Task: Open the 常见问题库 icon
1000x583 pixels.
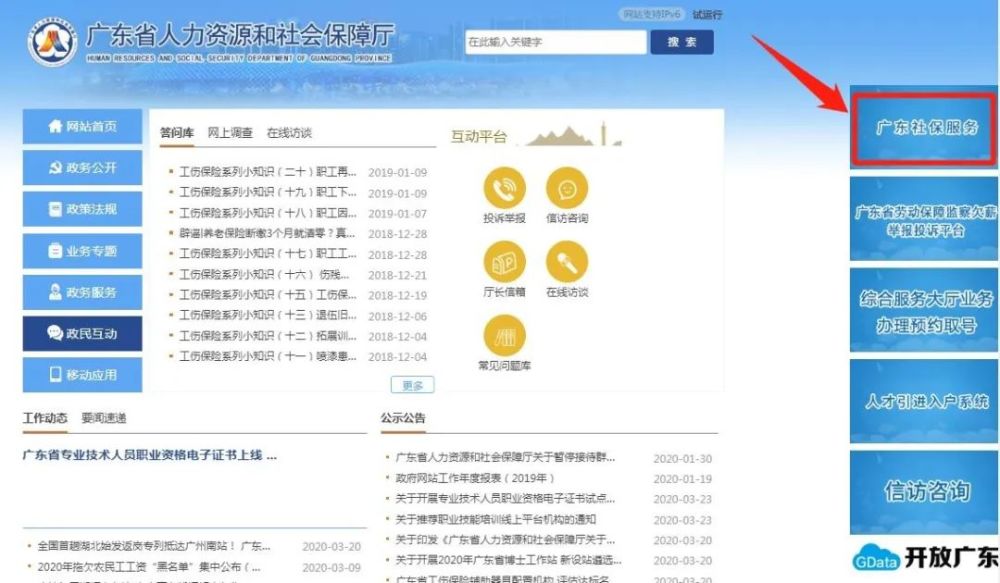Action: (x=504, y=336)
